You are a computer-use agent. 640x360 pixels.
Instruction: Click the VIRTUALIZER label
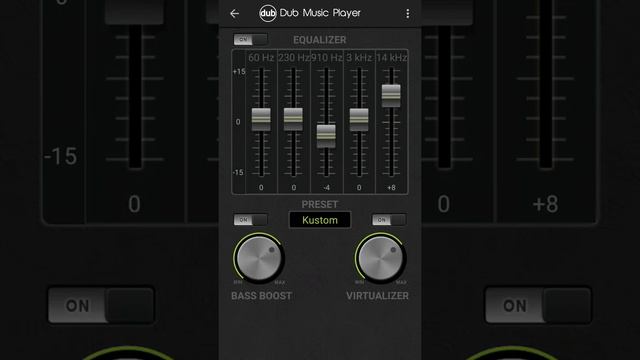click(377, 296)
